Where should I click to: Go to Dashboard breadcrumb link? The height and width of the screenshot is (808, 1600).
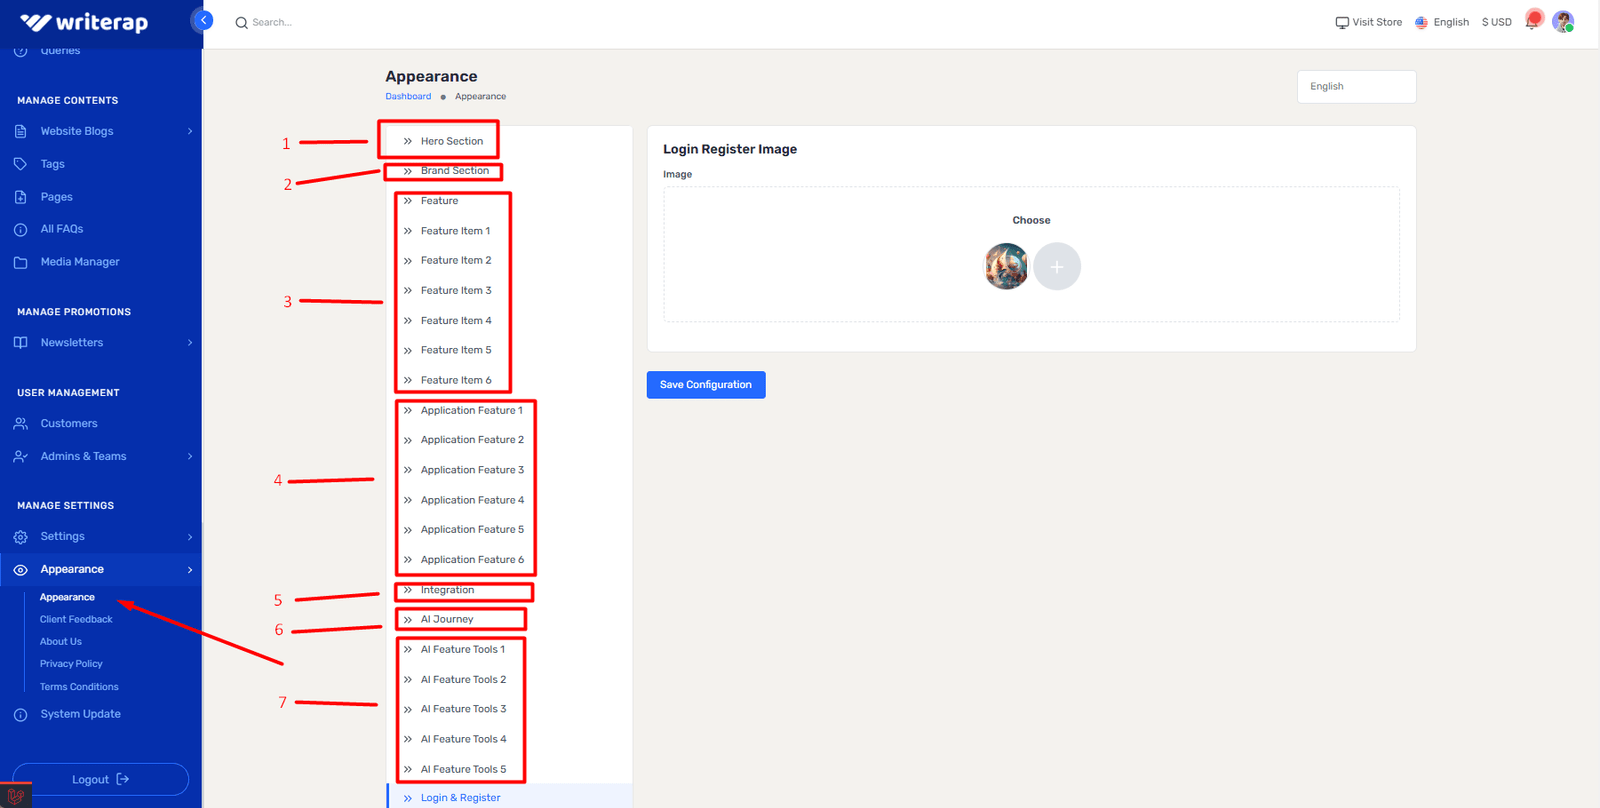coord(408,97)
